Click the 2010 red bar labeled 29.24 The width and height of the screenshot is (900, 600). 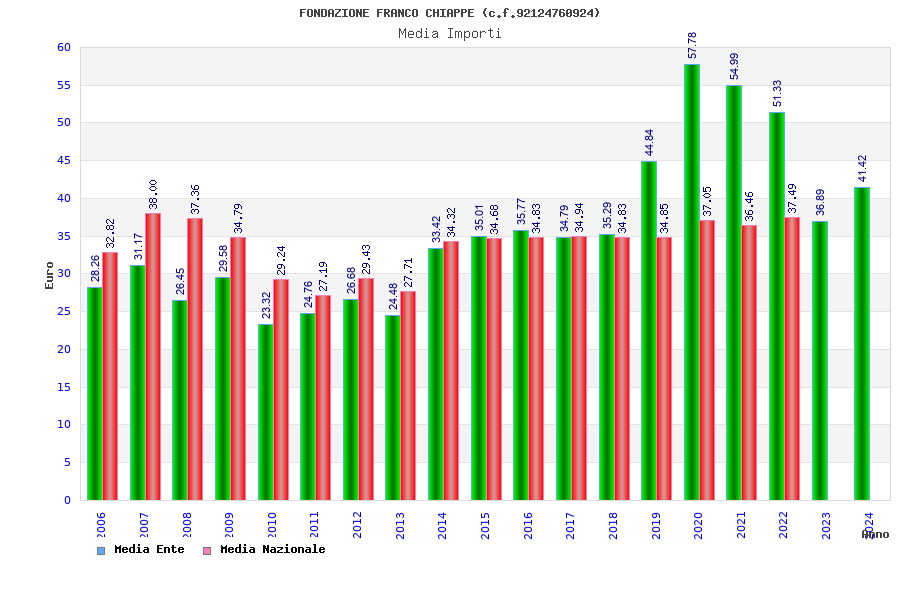[281, 389]
